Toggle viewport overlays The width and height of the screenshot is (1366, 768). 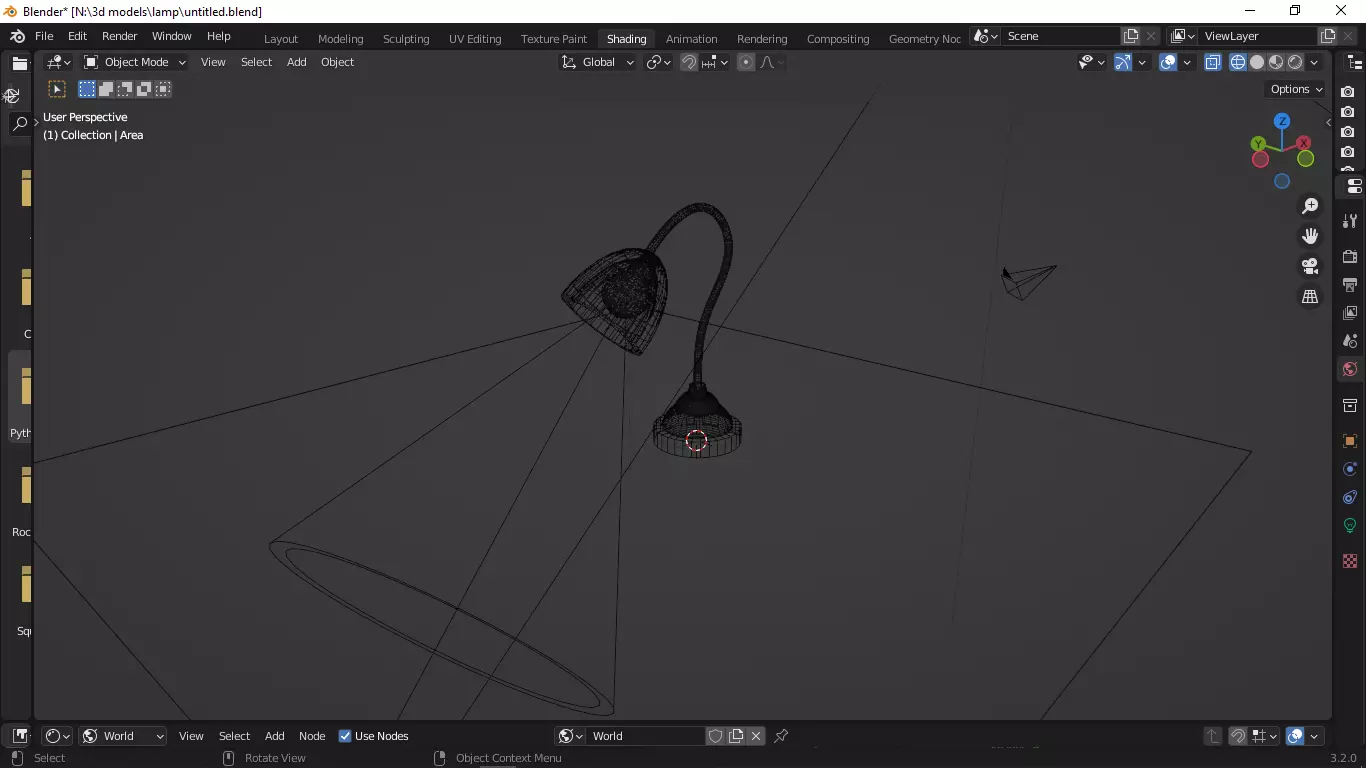point(1168,62)
